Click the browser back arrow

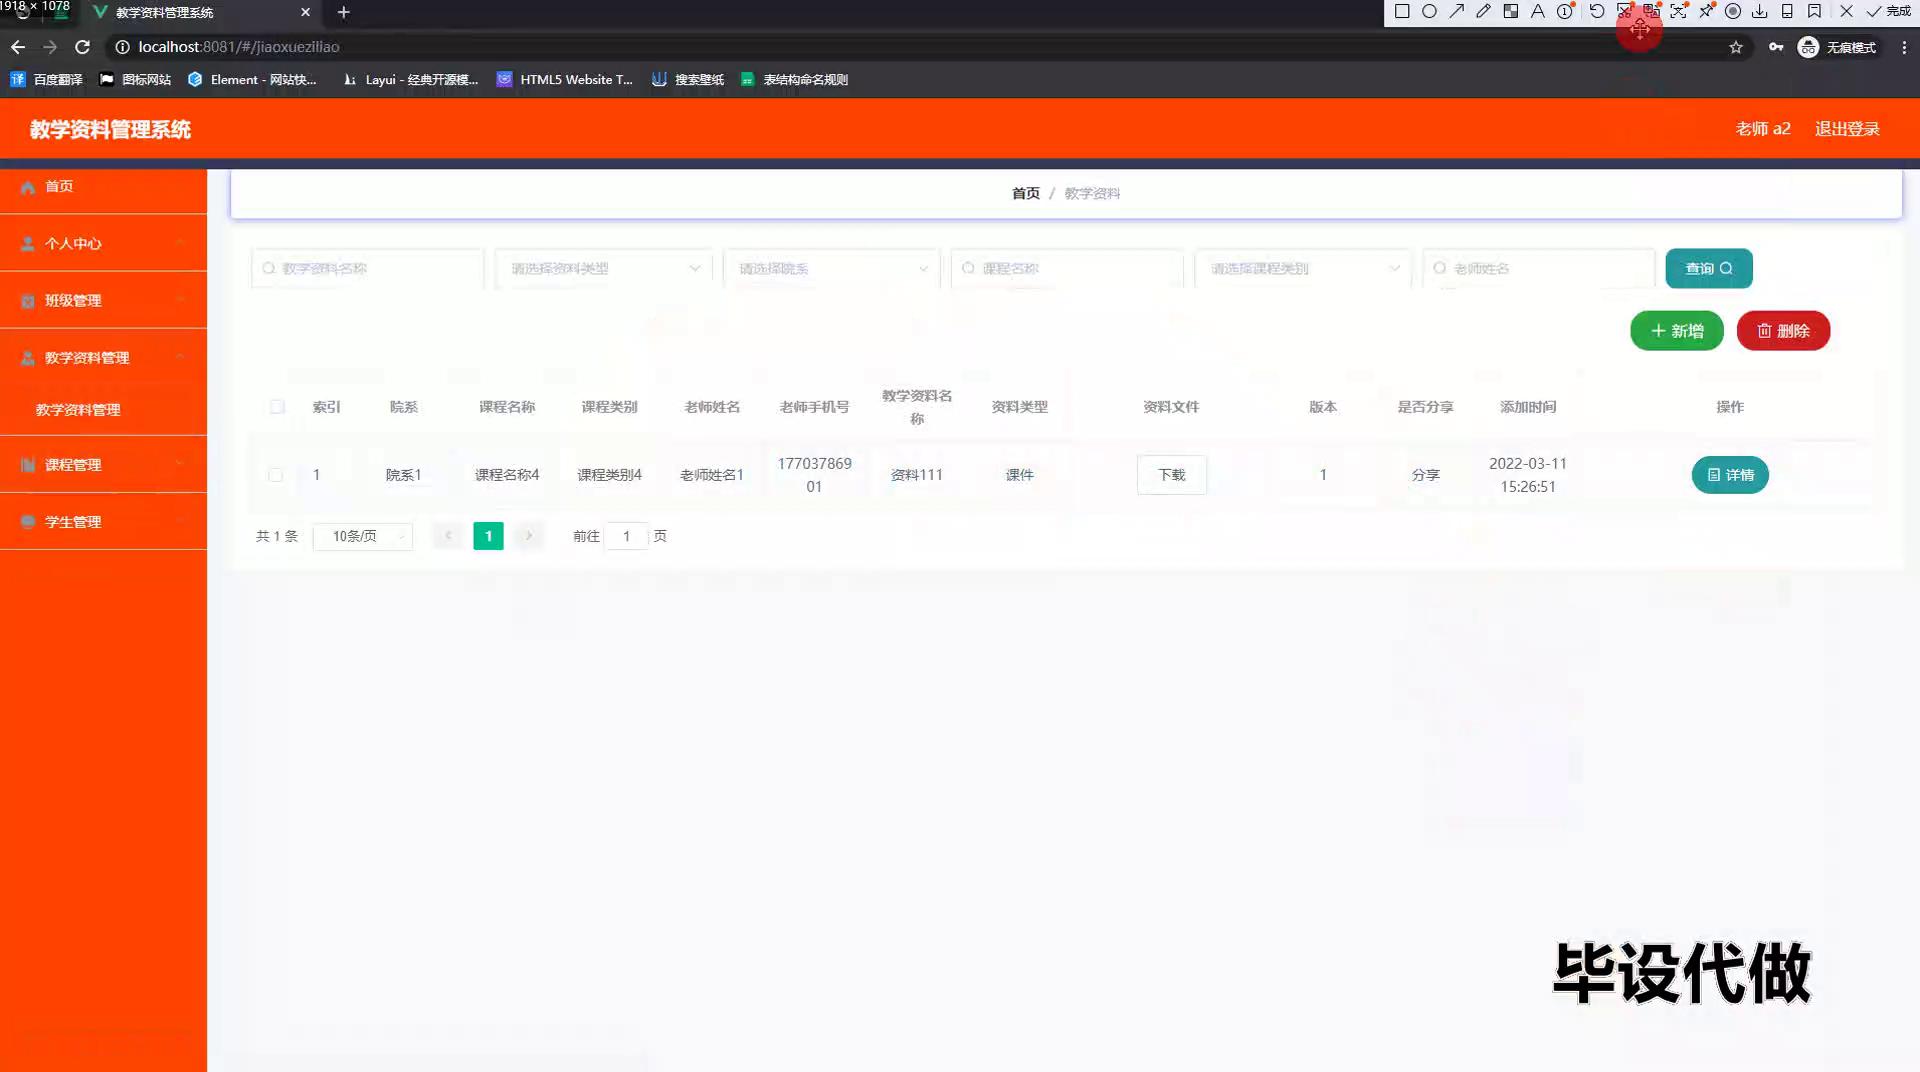click(18, 47)
